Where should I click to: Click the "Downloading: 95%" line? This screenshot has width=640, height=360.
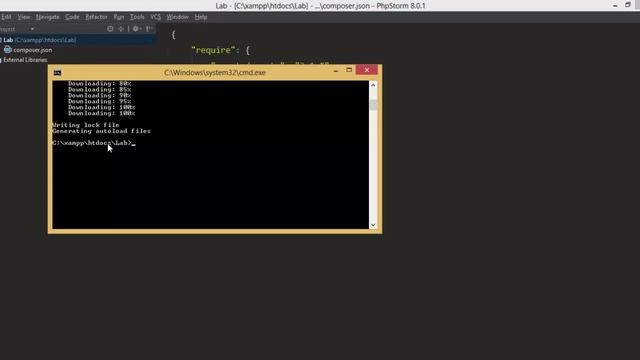click(x=99, y=101)
